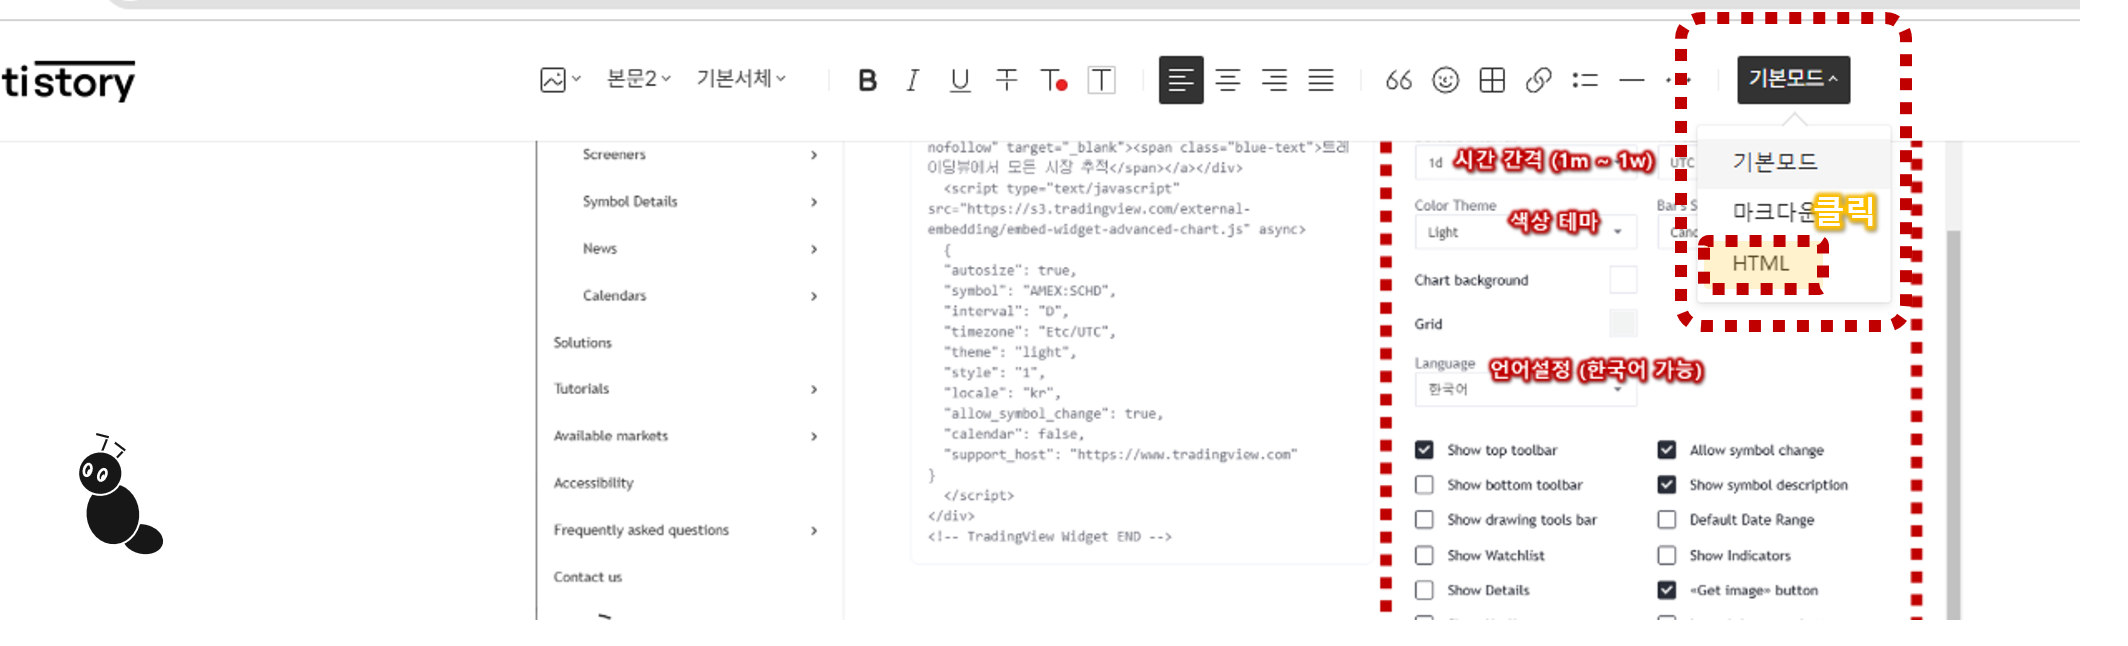Pick the Grid color swatch
The height and width of the screenshot is (646, 2128).
(x=1623, y=324)
